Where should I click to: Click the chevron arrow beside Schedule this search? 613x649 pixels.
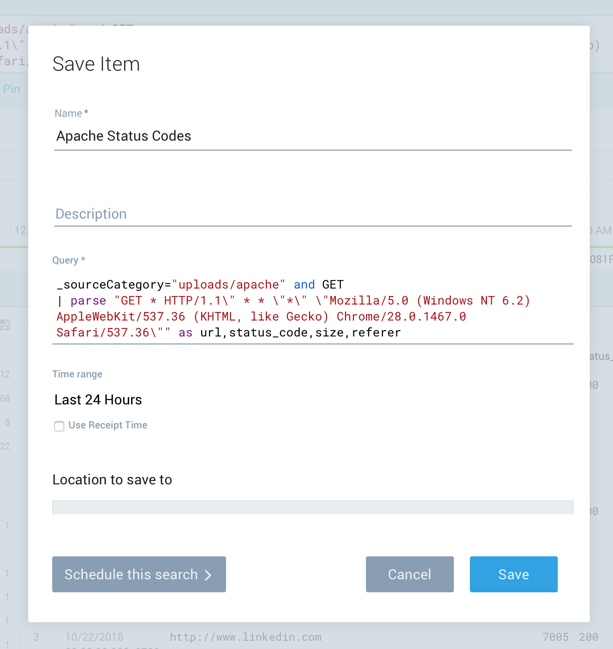tap(208, 575)
